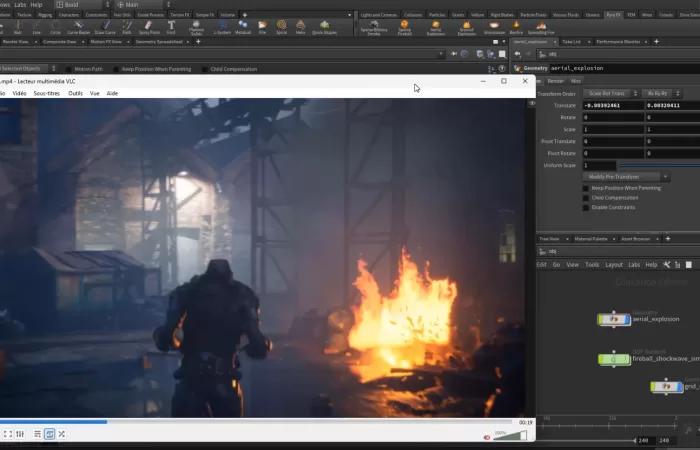Open the Build desktop dropdown
Viewport: 700px width, 450px height.
83,4
